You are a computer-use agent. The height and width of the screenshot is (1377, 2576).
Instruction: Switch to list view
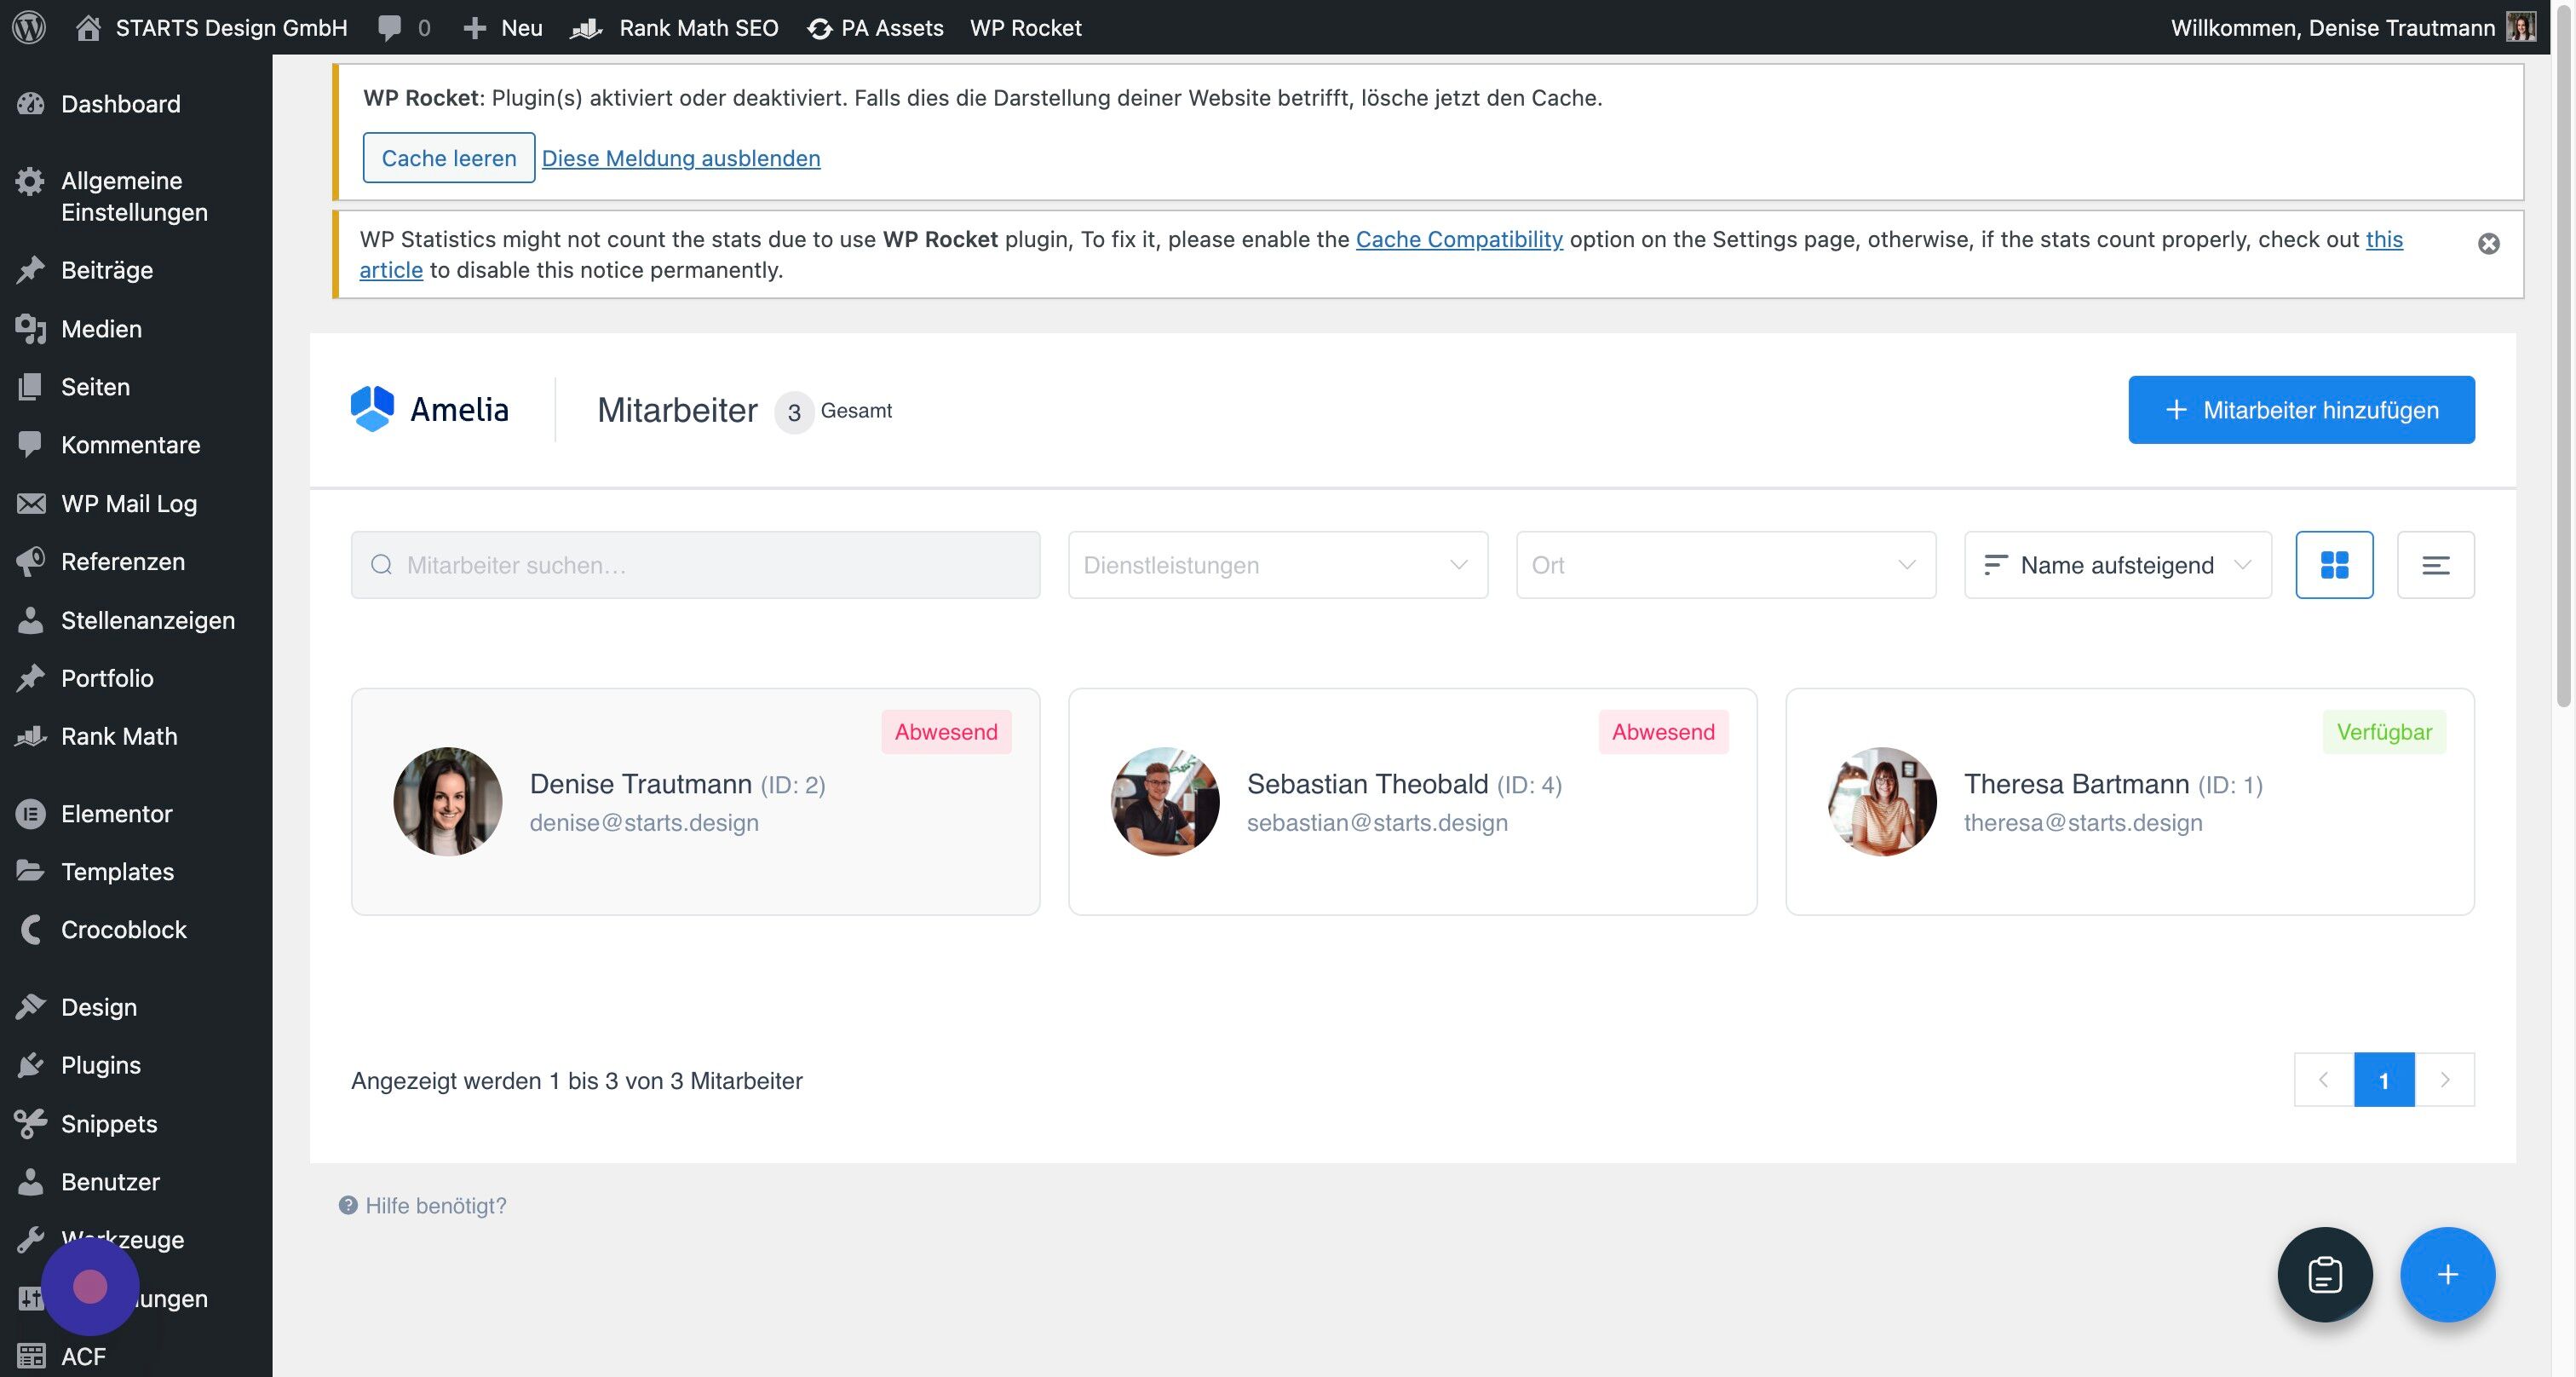[2436, 565]
